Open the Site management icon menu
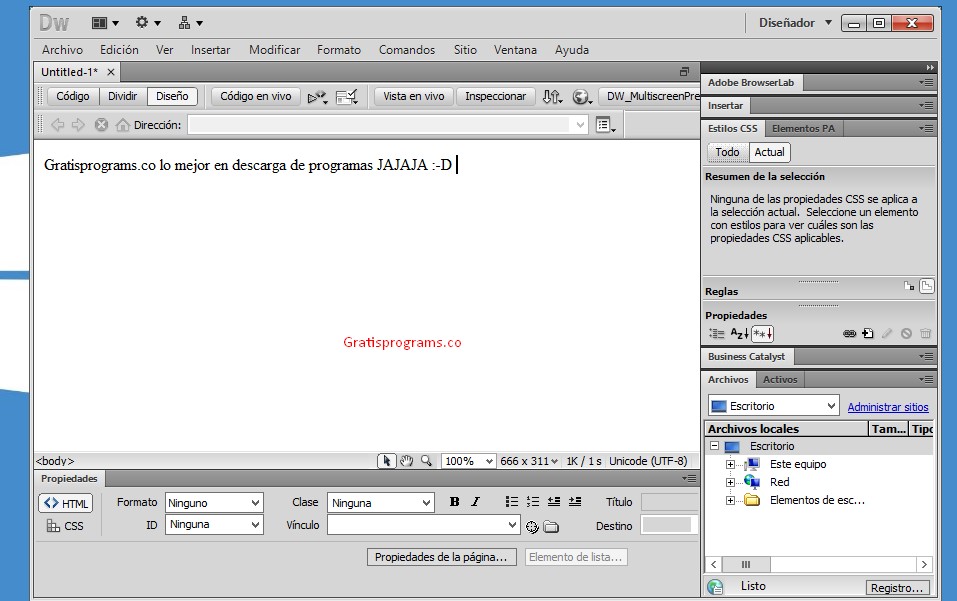The image size is (957, 601). 190,23
